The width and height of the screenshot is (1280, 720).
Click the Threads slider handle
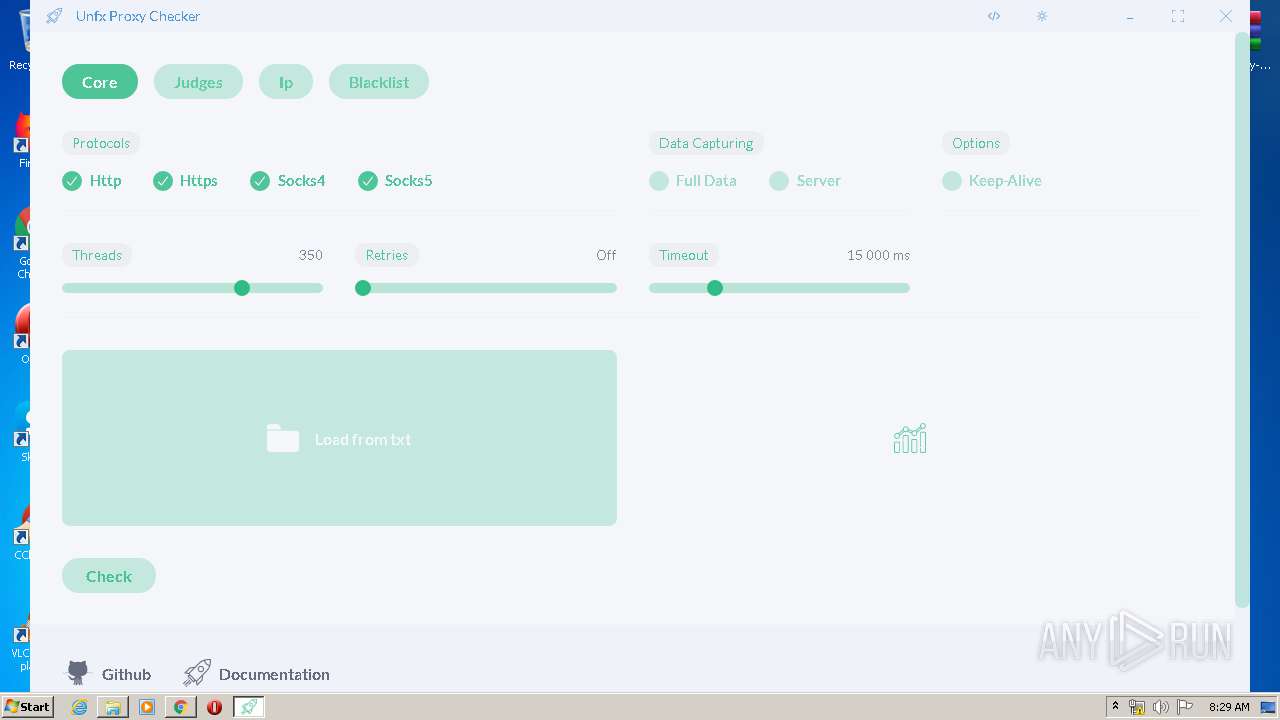point(242,288)
